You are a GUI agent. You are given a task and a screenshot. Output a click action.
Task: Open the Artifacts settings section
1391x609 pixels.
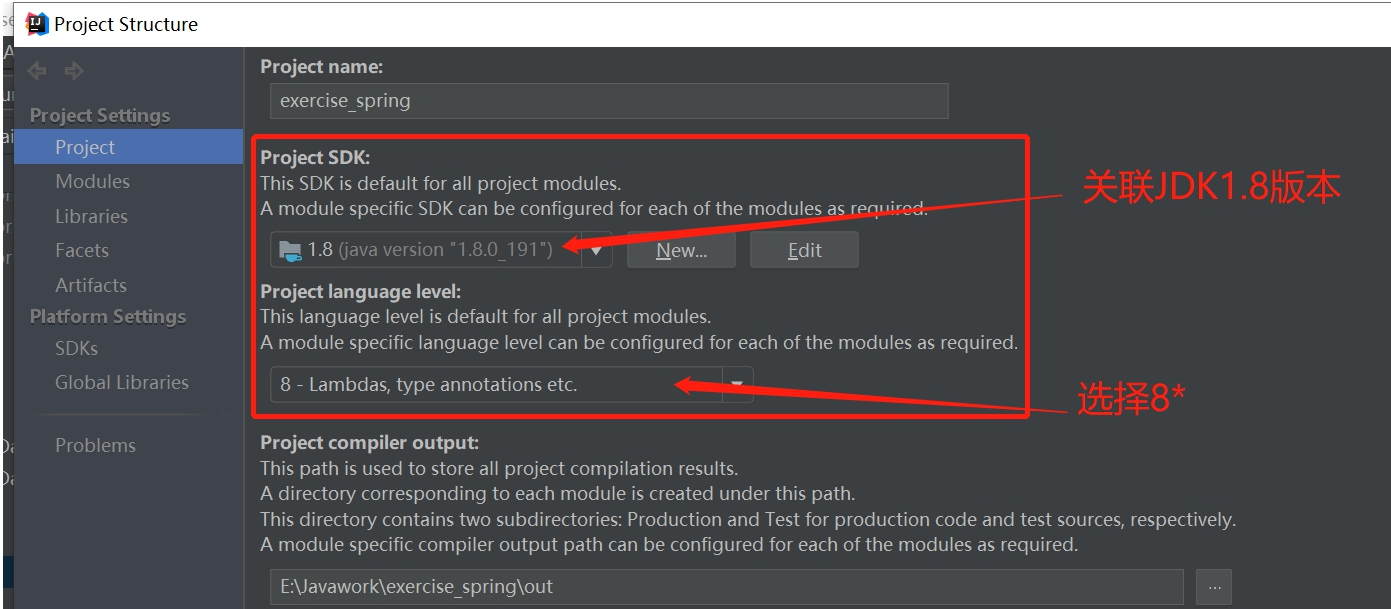[91, 285]
